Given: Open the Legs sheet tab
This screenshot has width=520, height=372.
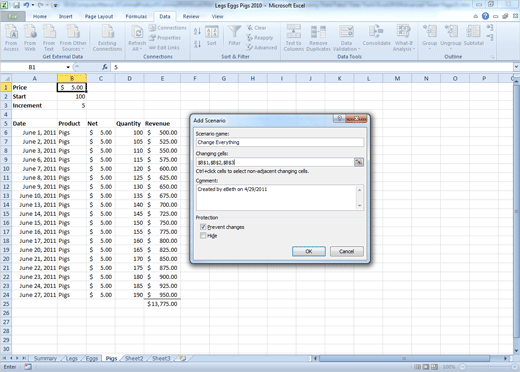Looking at the screenshot, I should pyautogui.click(x=72, y=358).
